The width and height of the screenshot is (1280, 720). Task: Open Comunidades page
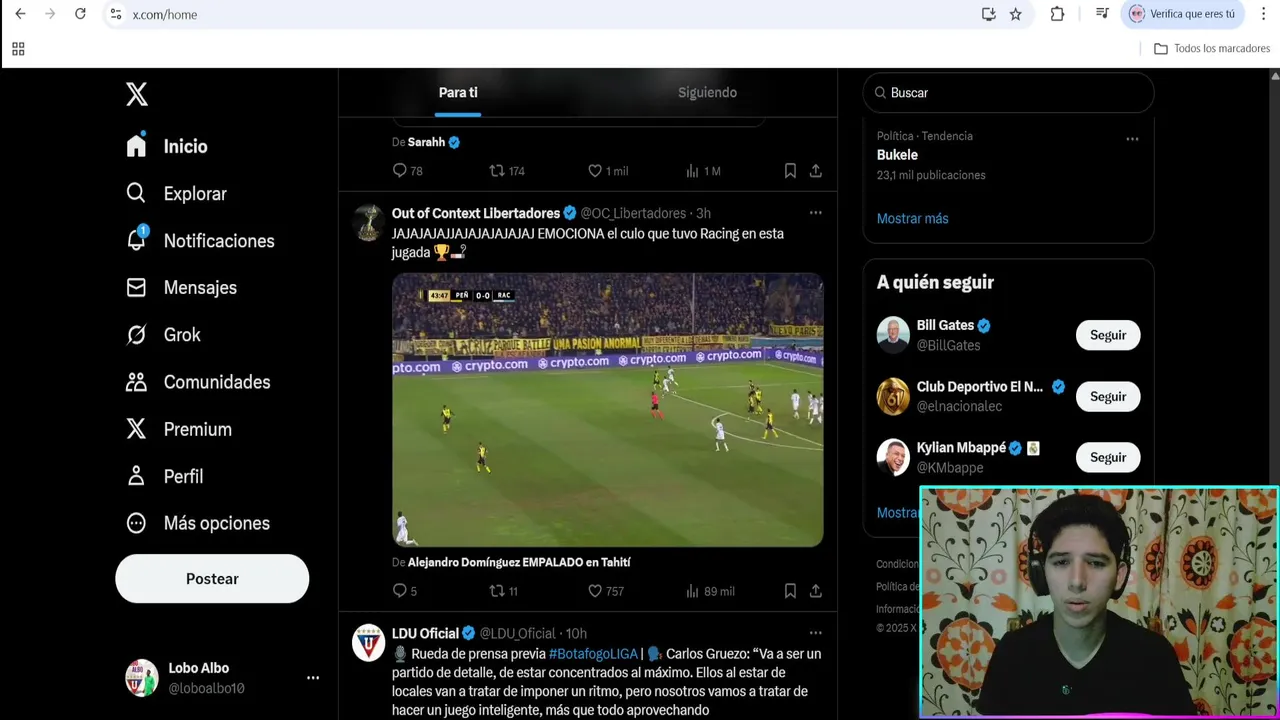coord(198,382)
